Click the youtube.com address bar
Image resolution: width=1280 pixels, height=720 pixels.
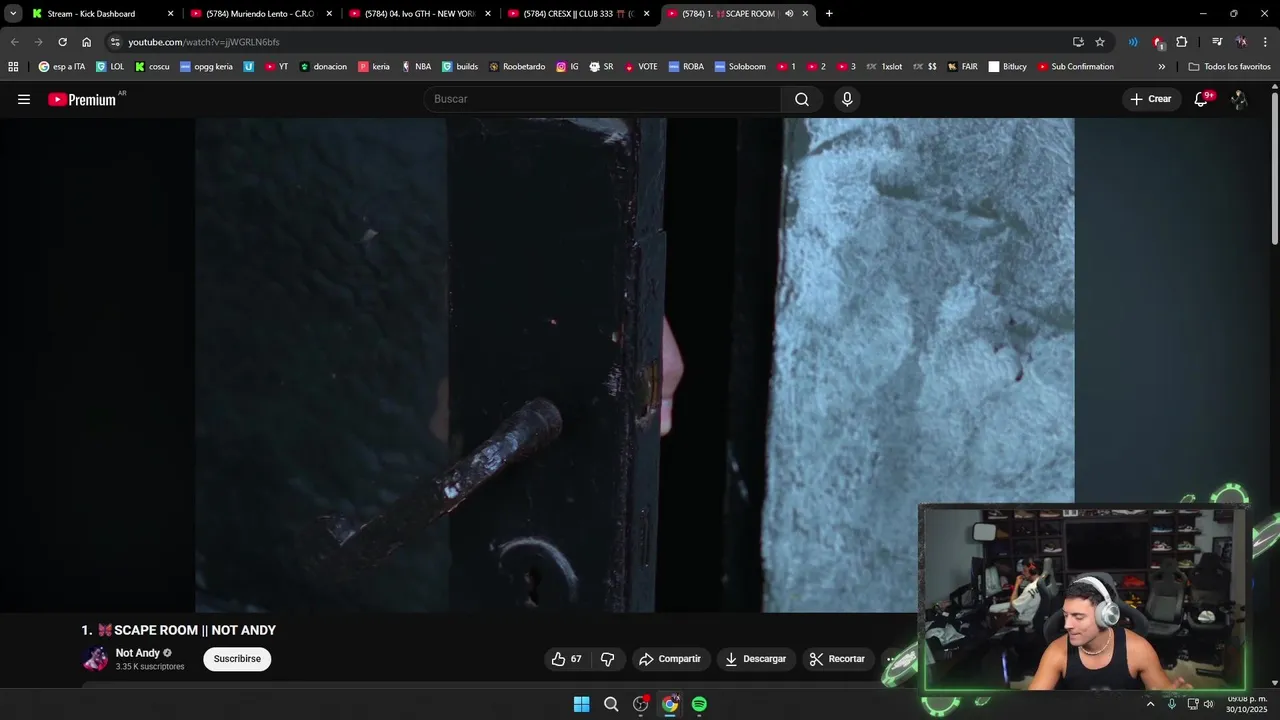(590, 42)
